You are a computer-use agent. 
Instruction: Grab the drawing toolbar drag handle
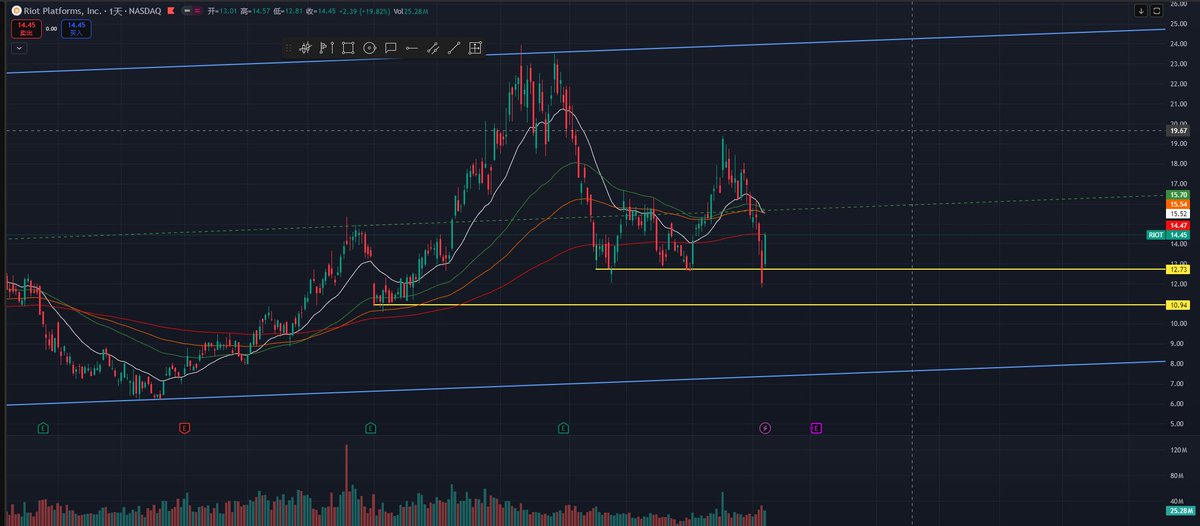[x=290, y=47]
